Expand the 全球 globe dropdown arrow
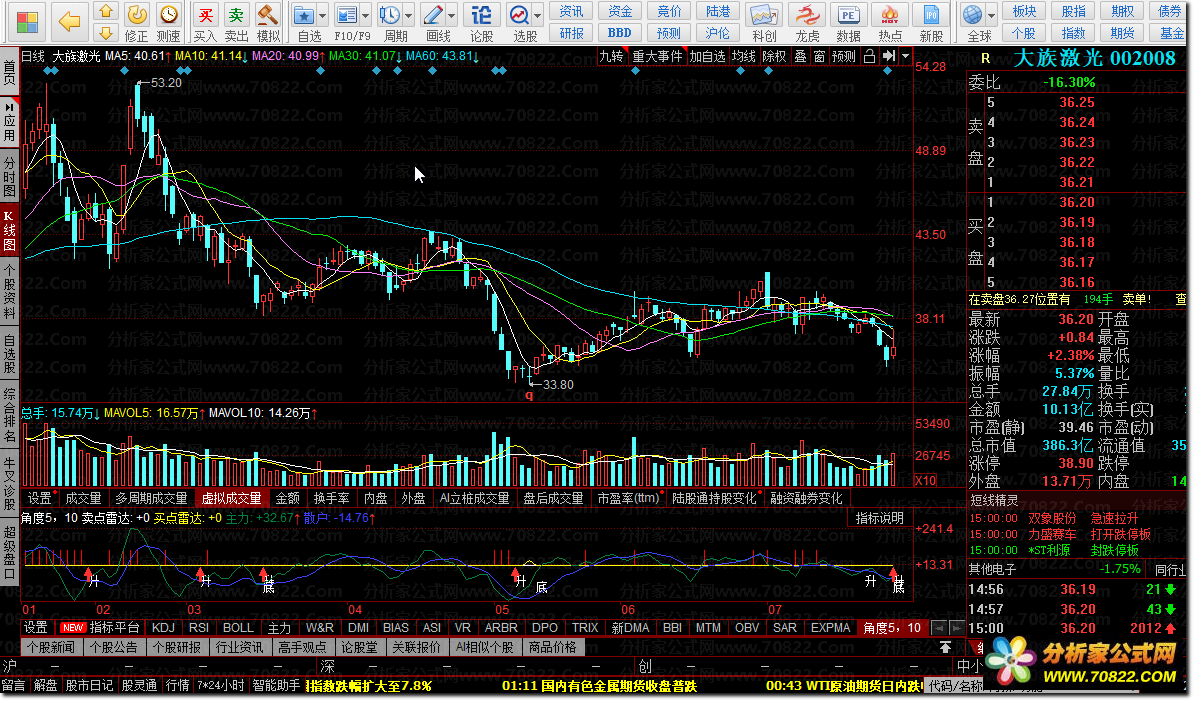 [x=992, y=15]
